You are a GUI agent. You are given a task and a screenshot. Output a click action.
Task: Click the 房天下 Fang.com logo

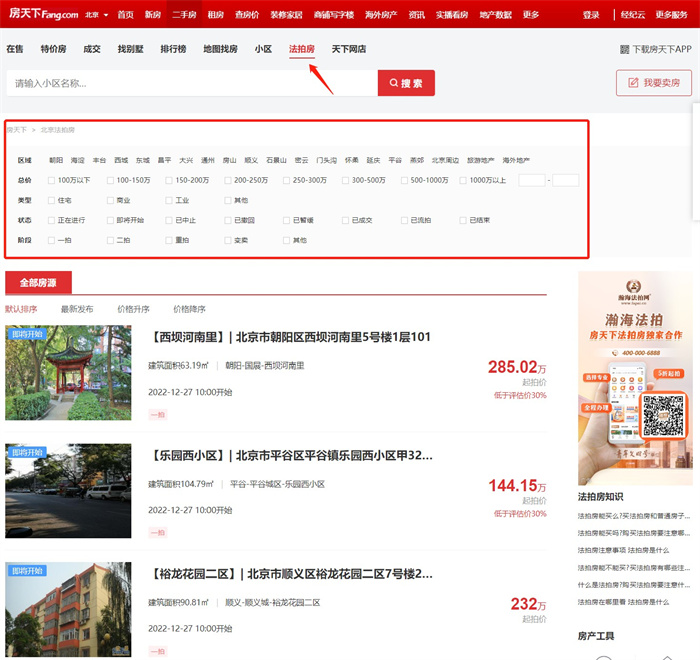pyautogui.click(x=43, y=14)
